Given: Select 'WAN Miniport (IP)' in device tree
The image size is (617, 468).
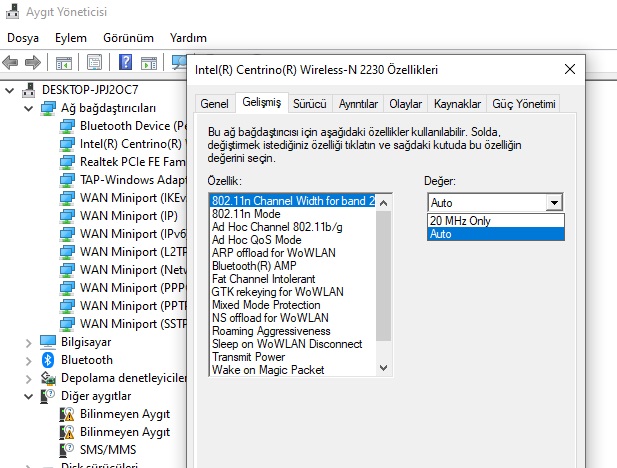Looking at the screenshot, I should tap(129, 216).
